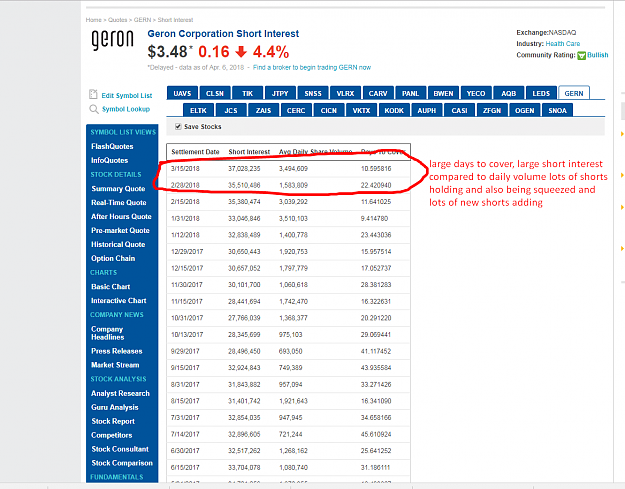This screenshot has height=489, width=625.
Task: Switch to the LEDS symbol tab
Action: pos(541,93)
